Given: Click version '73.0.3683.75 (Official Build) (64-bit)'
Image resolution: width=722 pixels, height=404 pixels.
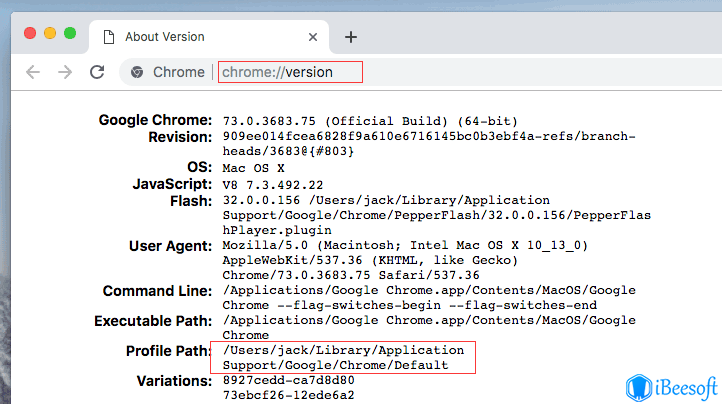Looking at the screenshot, I should (x=370, y=121).
